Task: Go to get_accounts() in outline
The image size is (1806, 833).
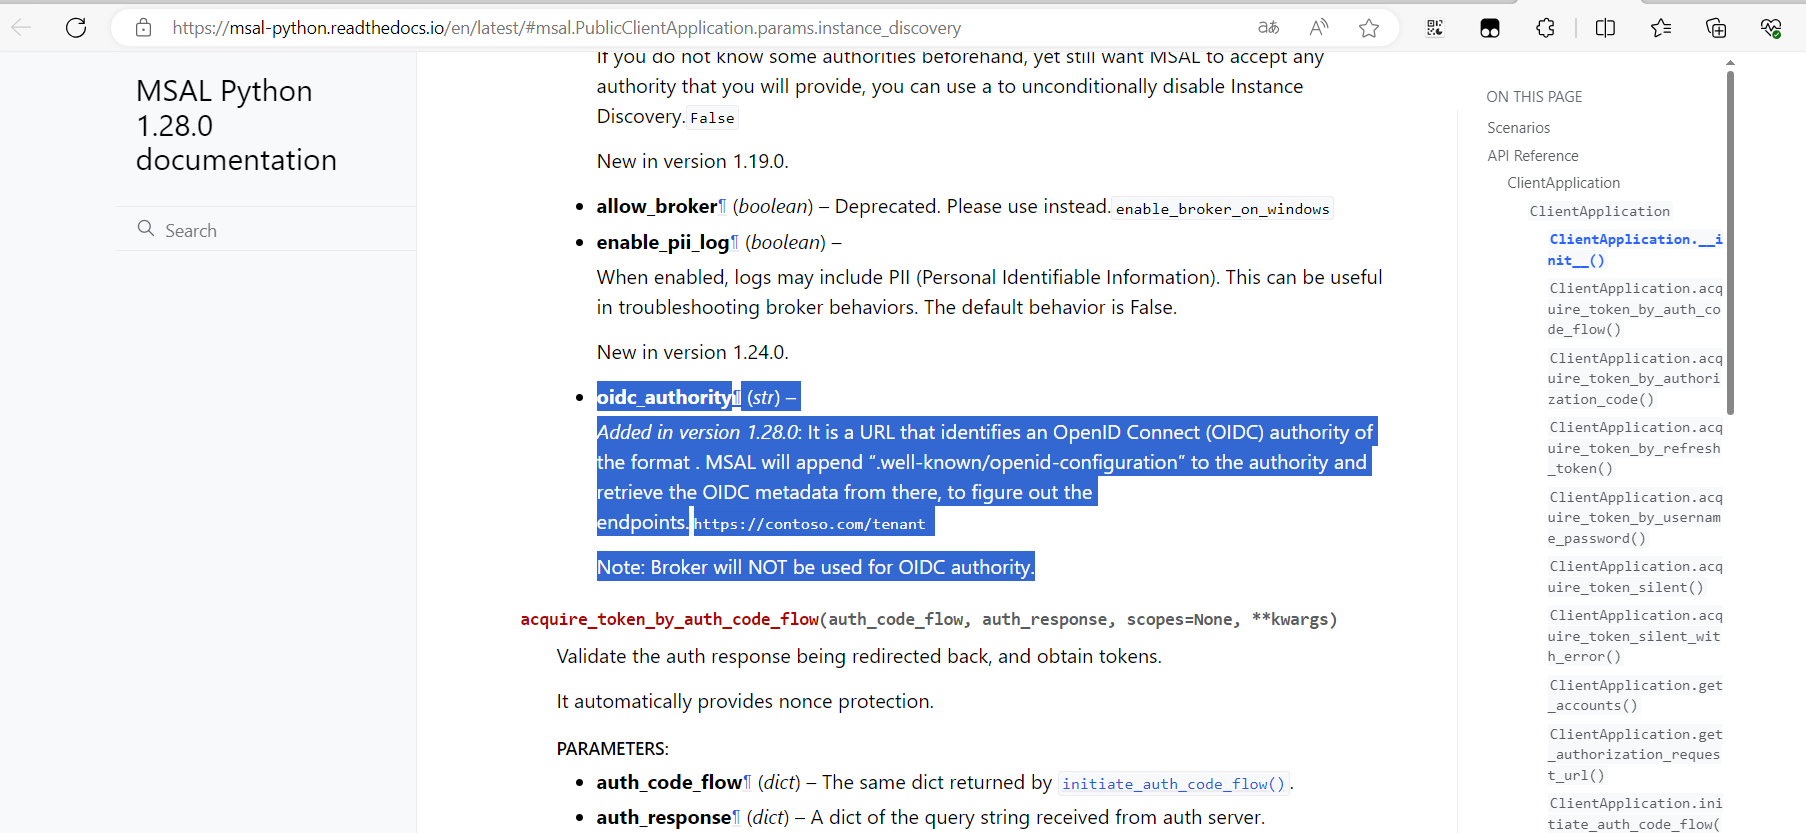Action: click(x=1635, y=695)
